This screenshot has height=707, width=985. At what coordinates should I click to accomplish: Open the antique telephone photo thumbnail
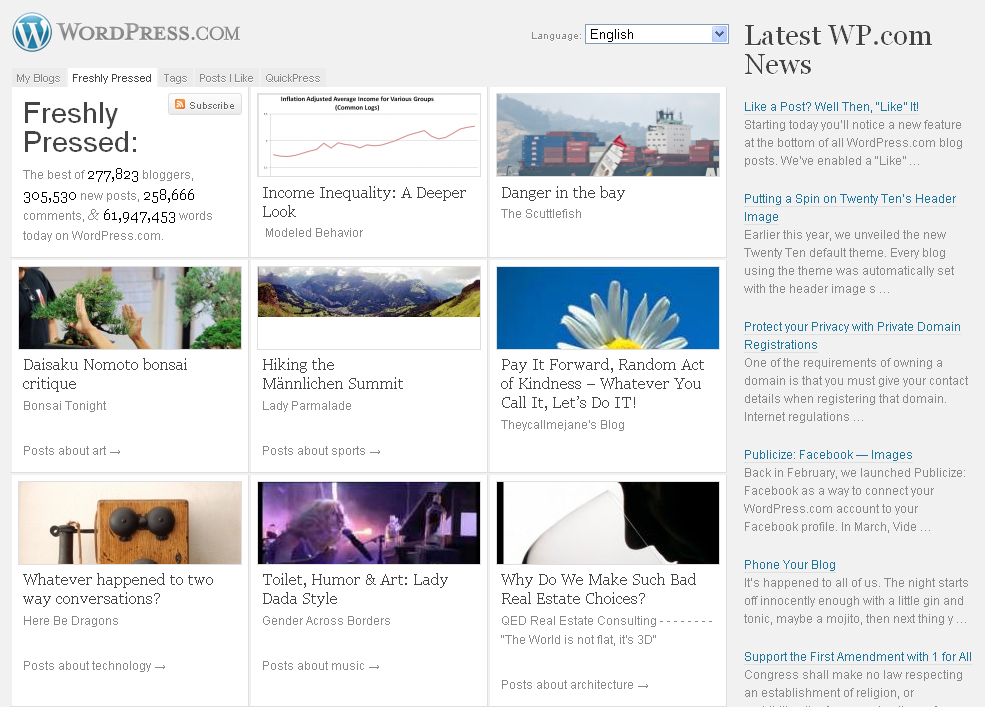(130, 523)
